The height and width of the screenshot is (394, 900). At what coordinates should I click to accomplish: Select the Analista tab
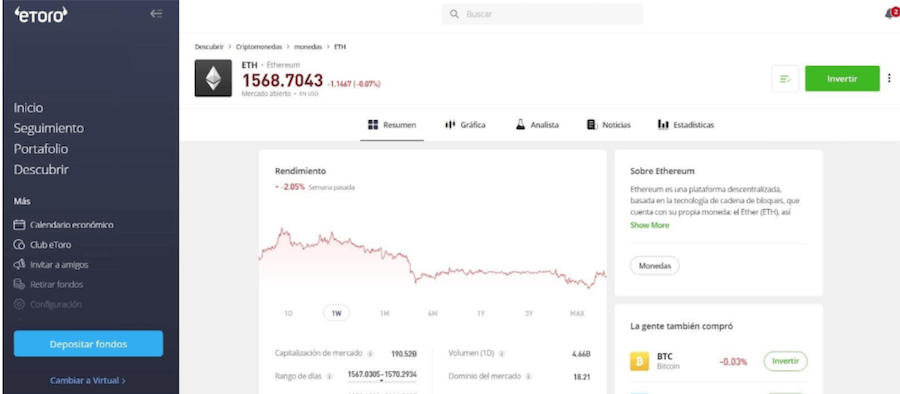(x=537, y=125)
